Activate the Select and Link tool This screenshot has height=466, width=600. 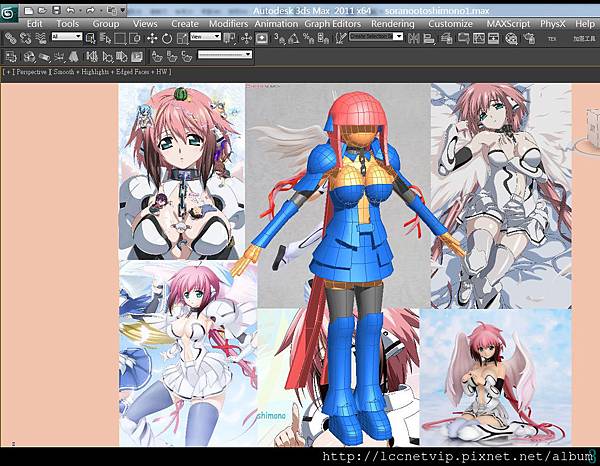tap(10, 38)
